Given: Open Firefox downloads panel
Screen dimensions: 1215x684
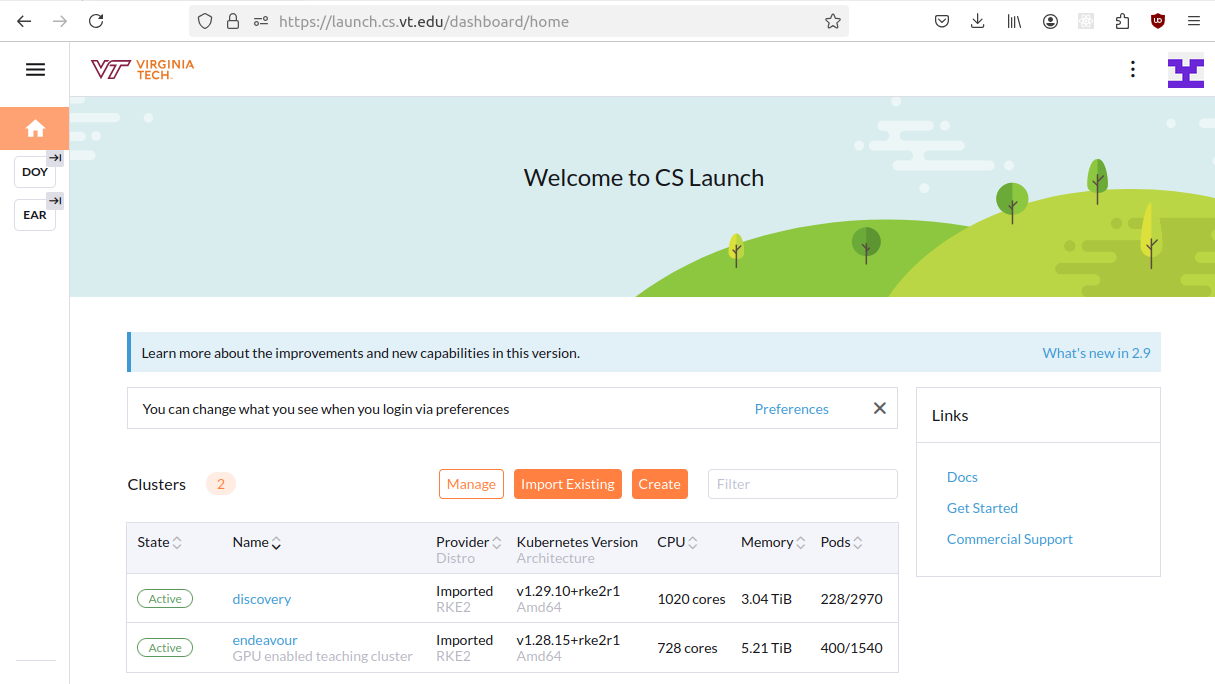Looking at the screenshot, I should click(978, 21).
